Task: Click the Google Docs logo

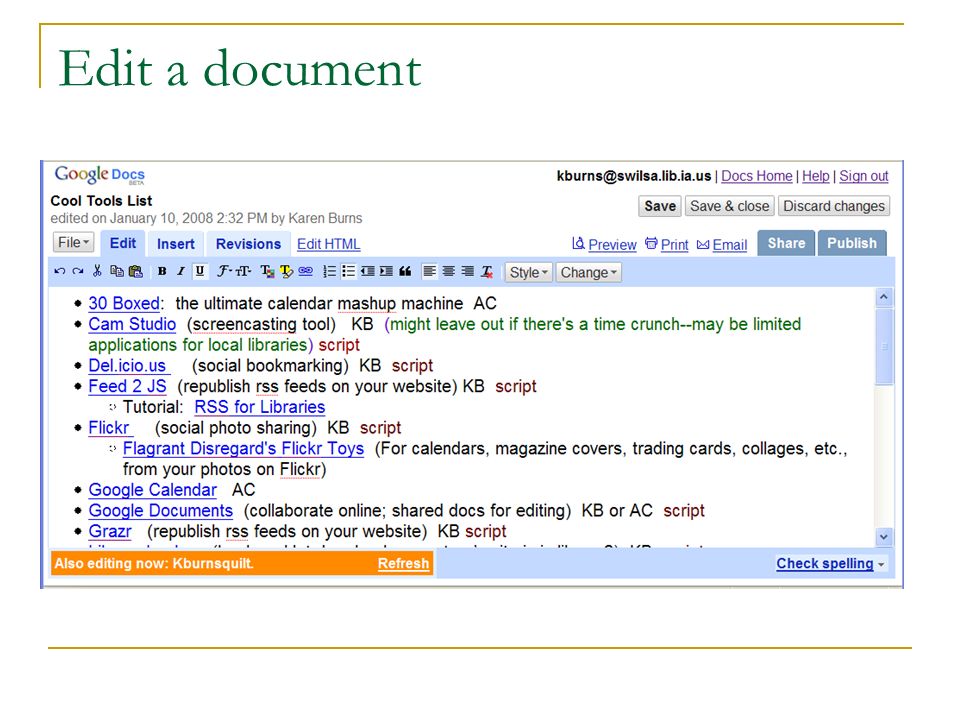Action: [x=100, y=174]
